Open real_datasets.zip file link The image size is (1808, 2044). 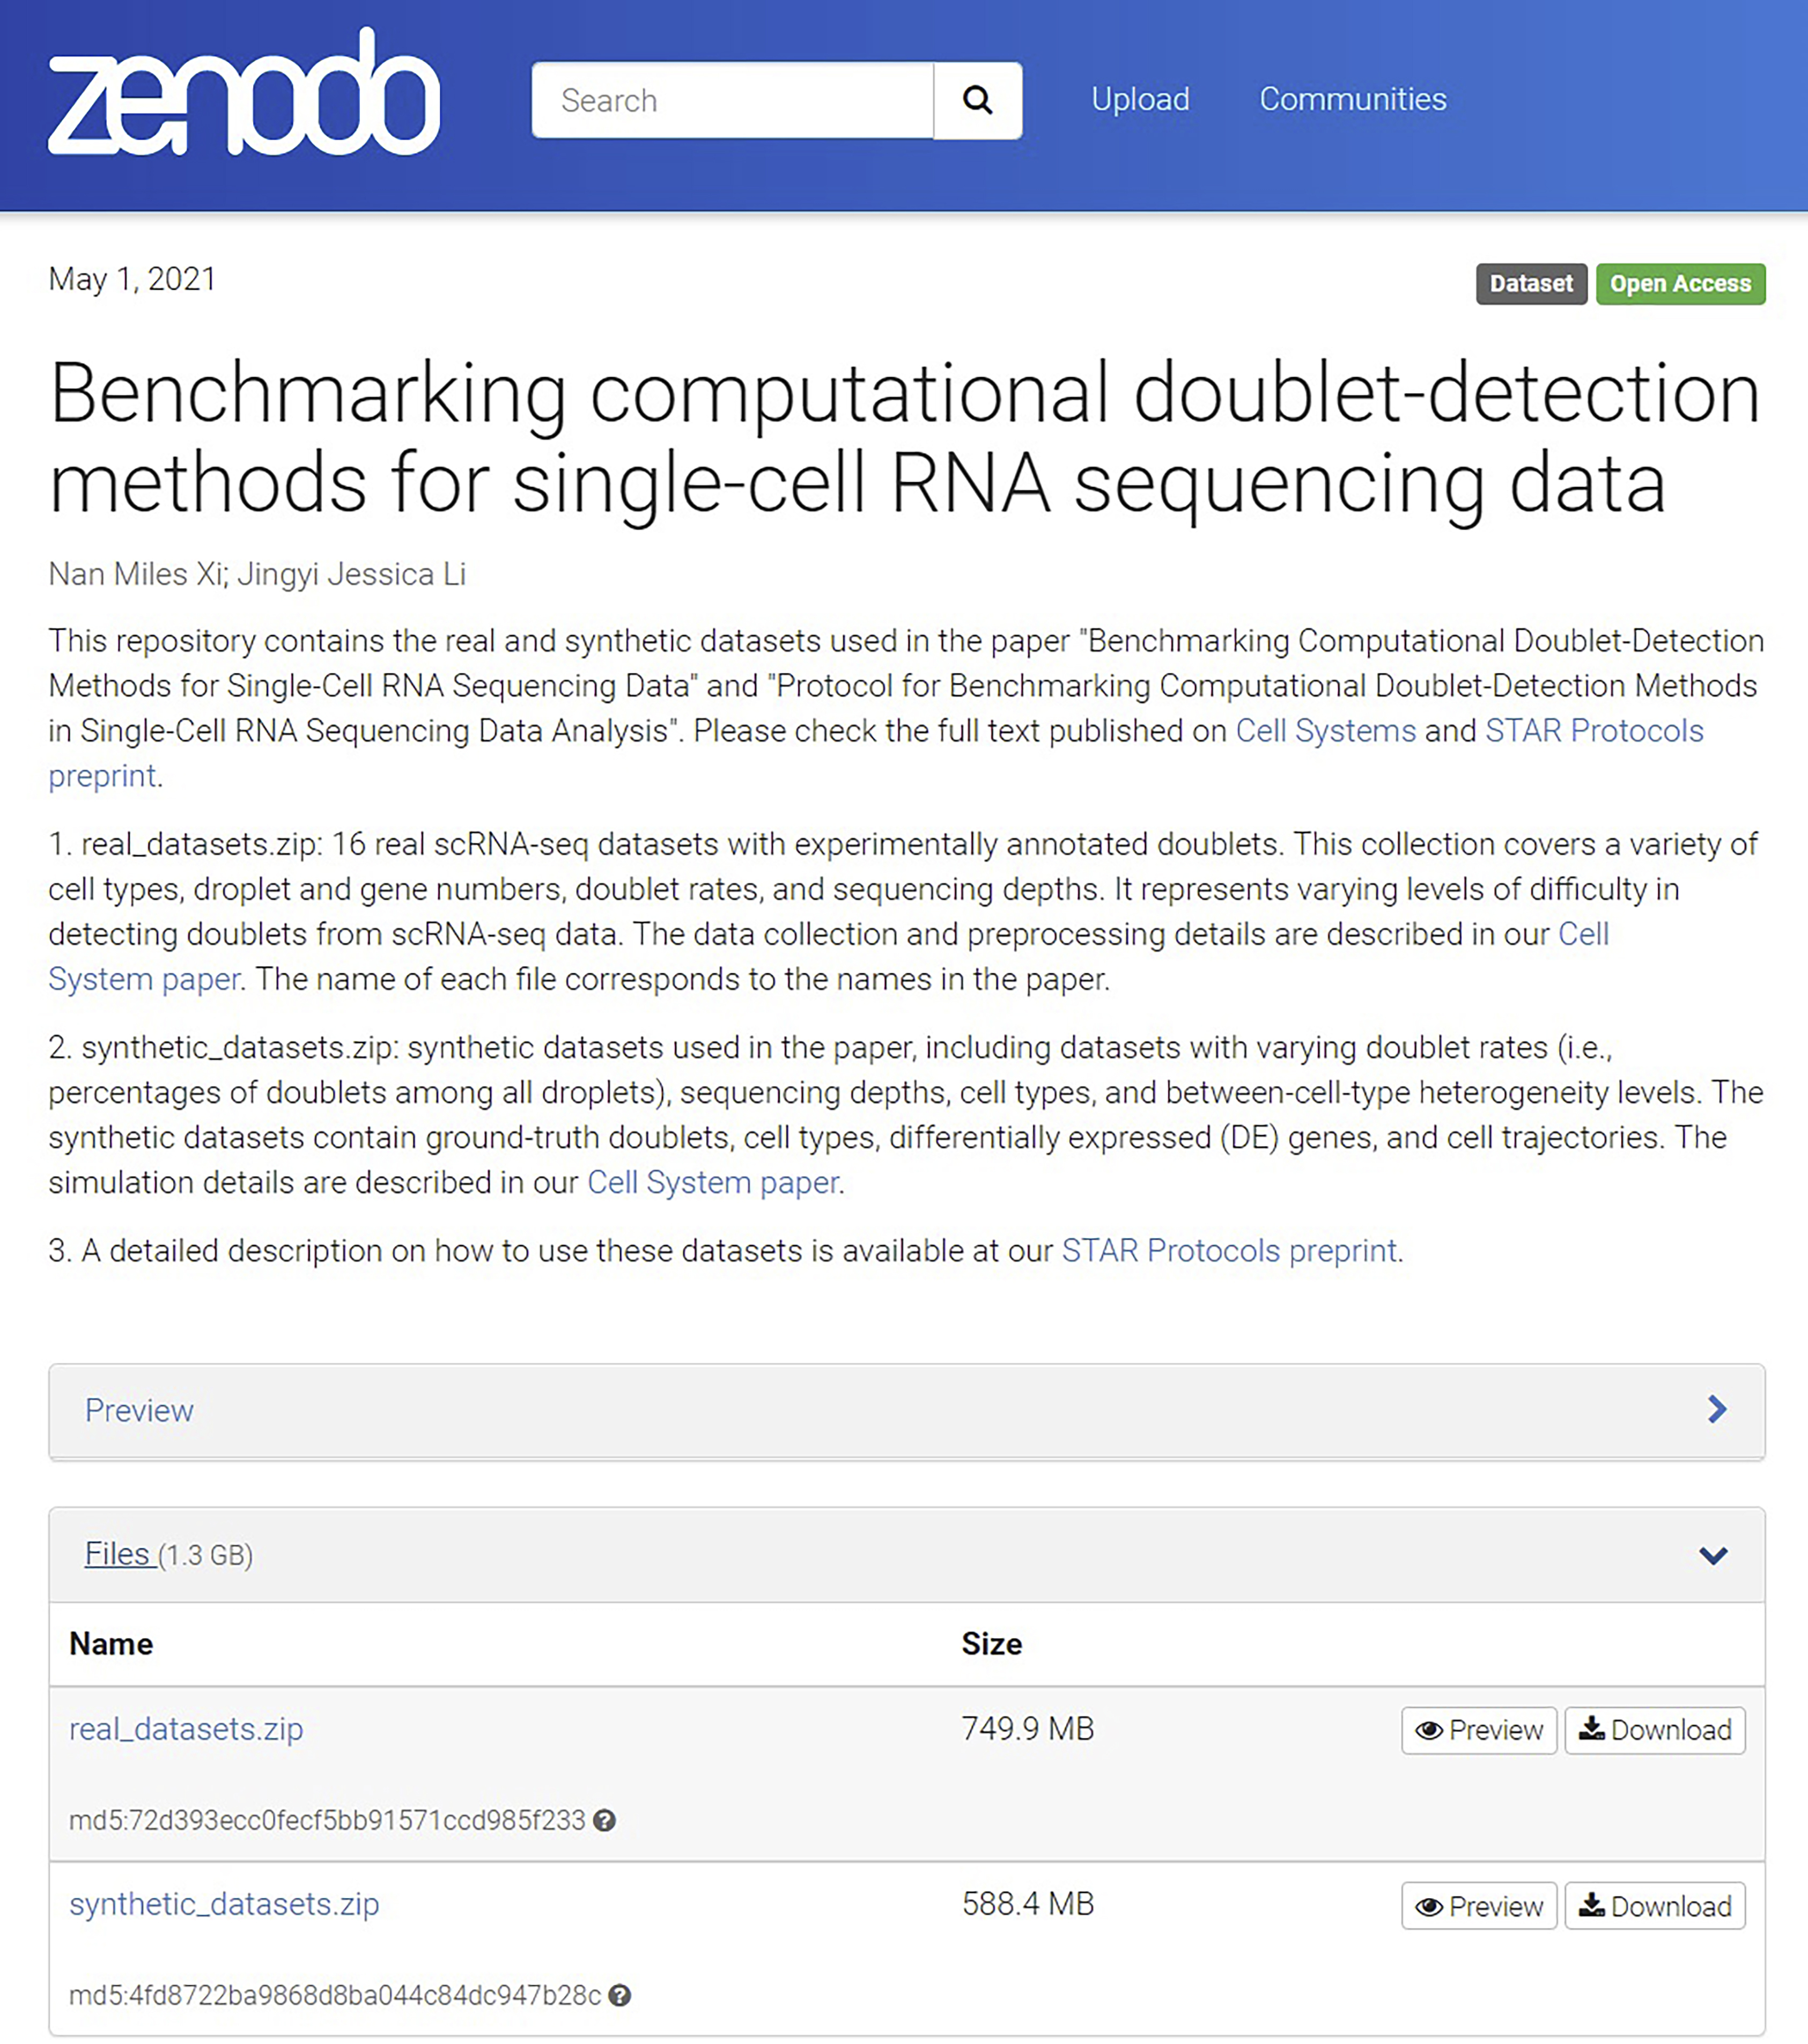pos(186,1729)
